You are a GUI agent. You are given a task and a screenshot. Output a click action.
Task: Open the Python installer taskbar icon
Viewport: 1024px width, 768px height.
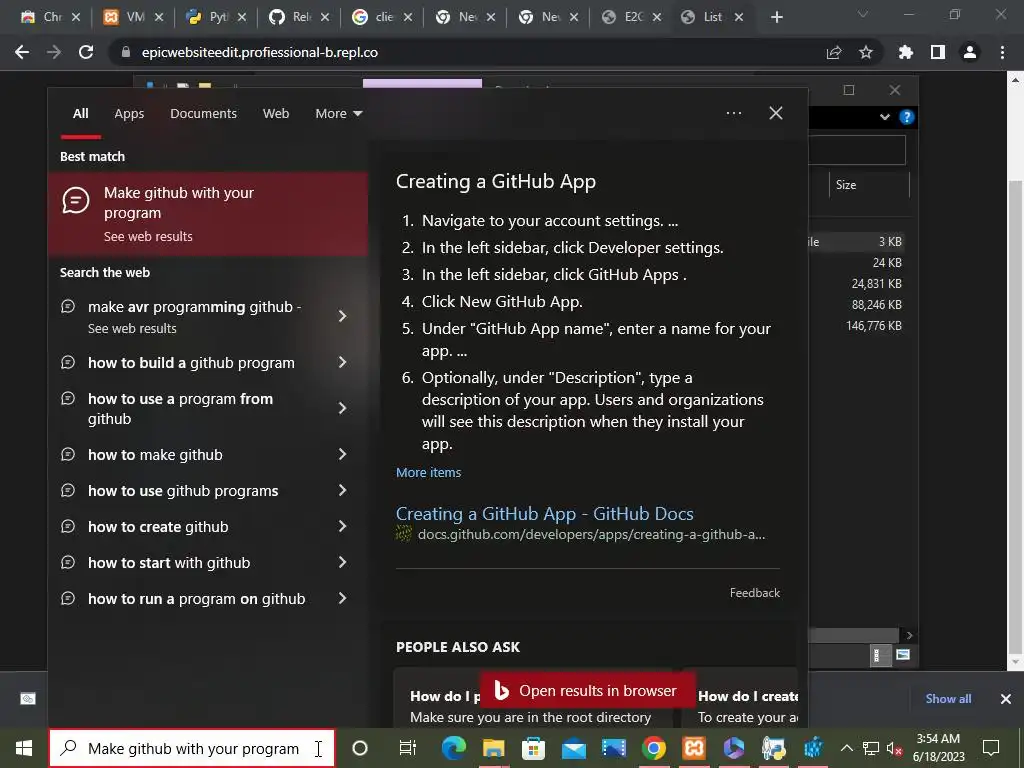(774, 748)
